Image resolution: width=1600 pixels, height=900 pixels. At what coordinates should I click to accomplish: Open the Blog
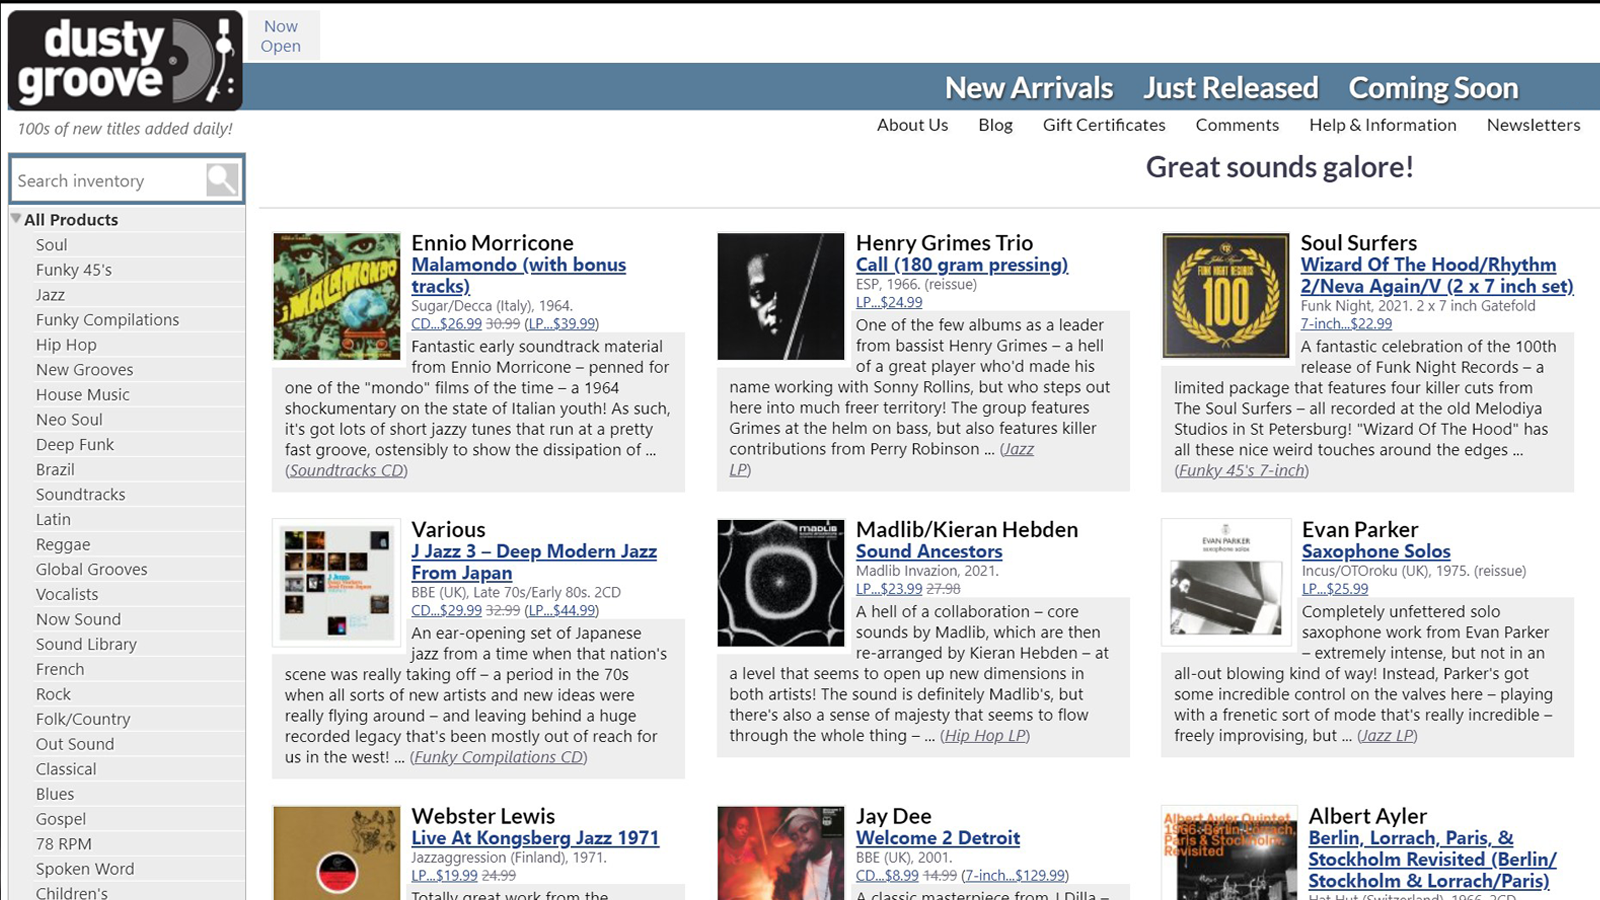[x=995, y=125]
